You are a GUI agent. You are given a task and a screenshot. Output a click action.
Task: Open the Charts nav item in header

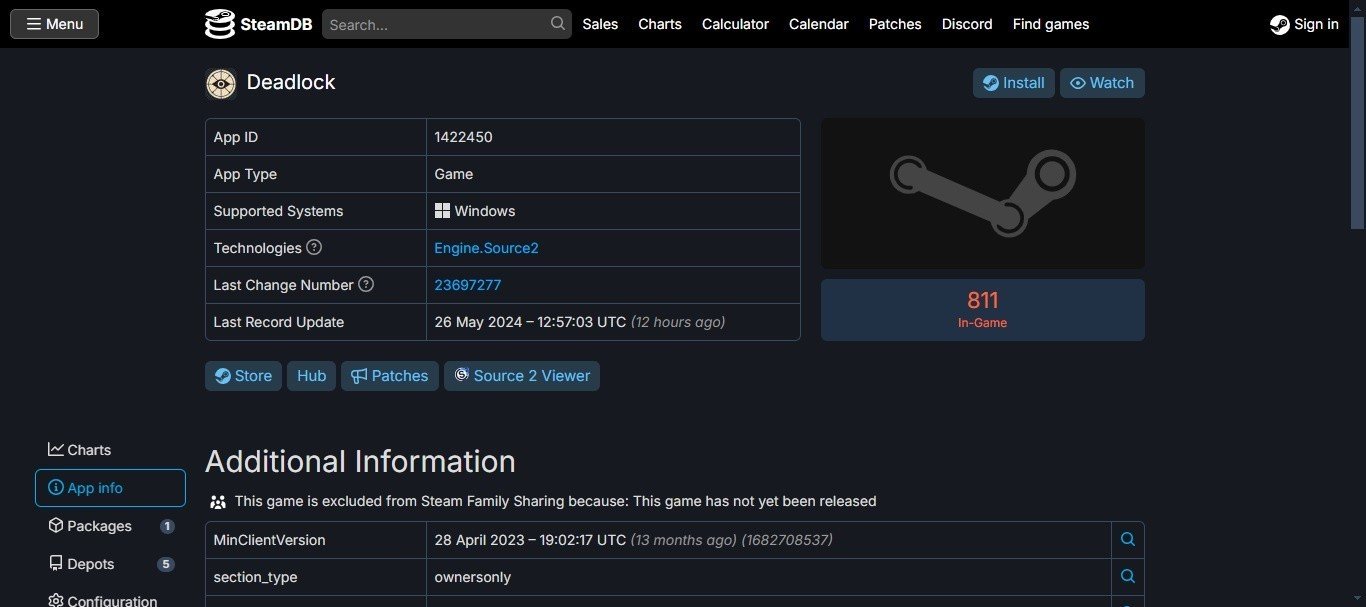click(660, 24)
